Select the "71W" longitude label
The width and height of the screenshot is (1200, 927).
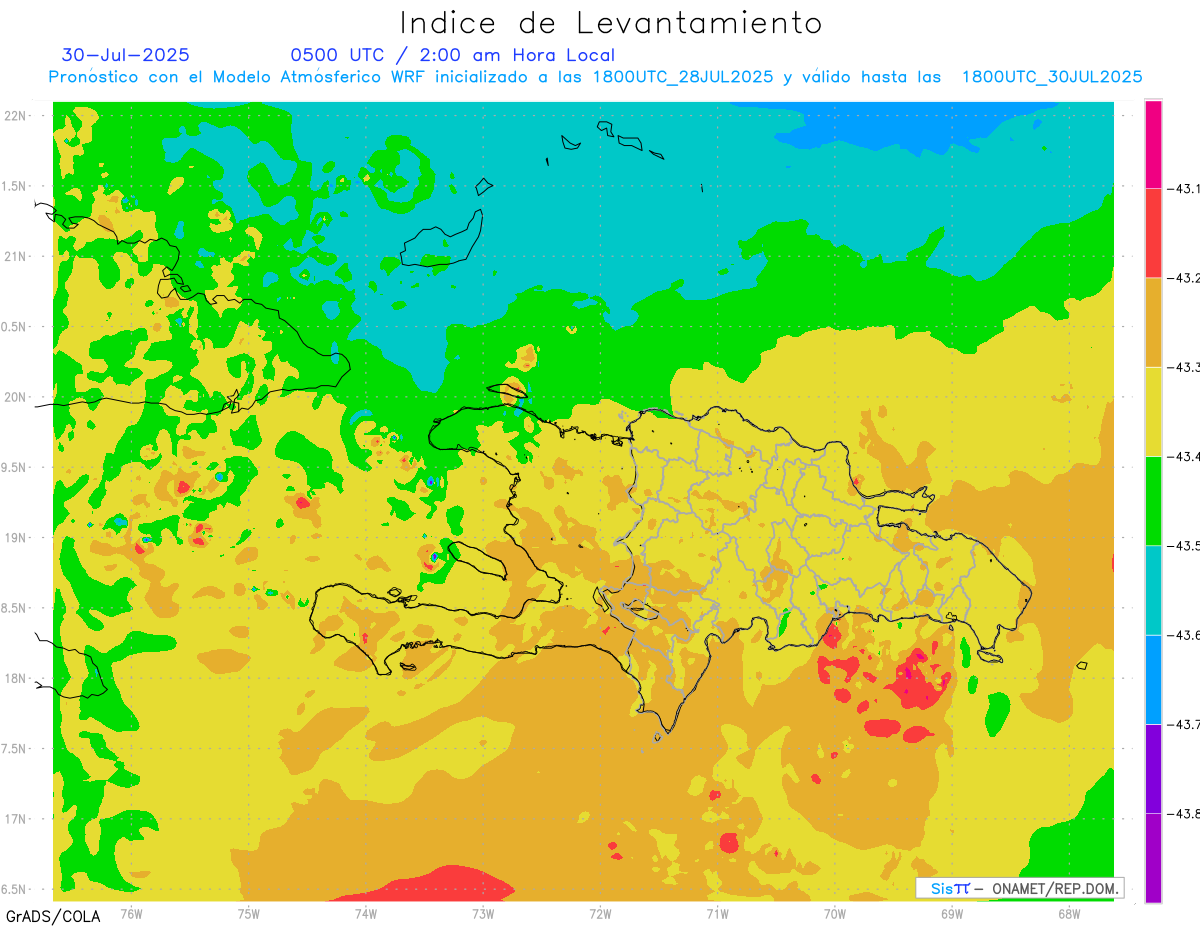[717, 913]
